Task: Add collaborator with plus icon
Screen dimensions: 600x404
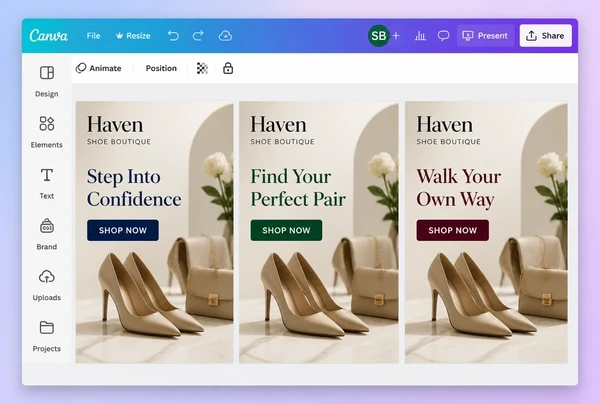Action: point(396,36)
